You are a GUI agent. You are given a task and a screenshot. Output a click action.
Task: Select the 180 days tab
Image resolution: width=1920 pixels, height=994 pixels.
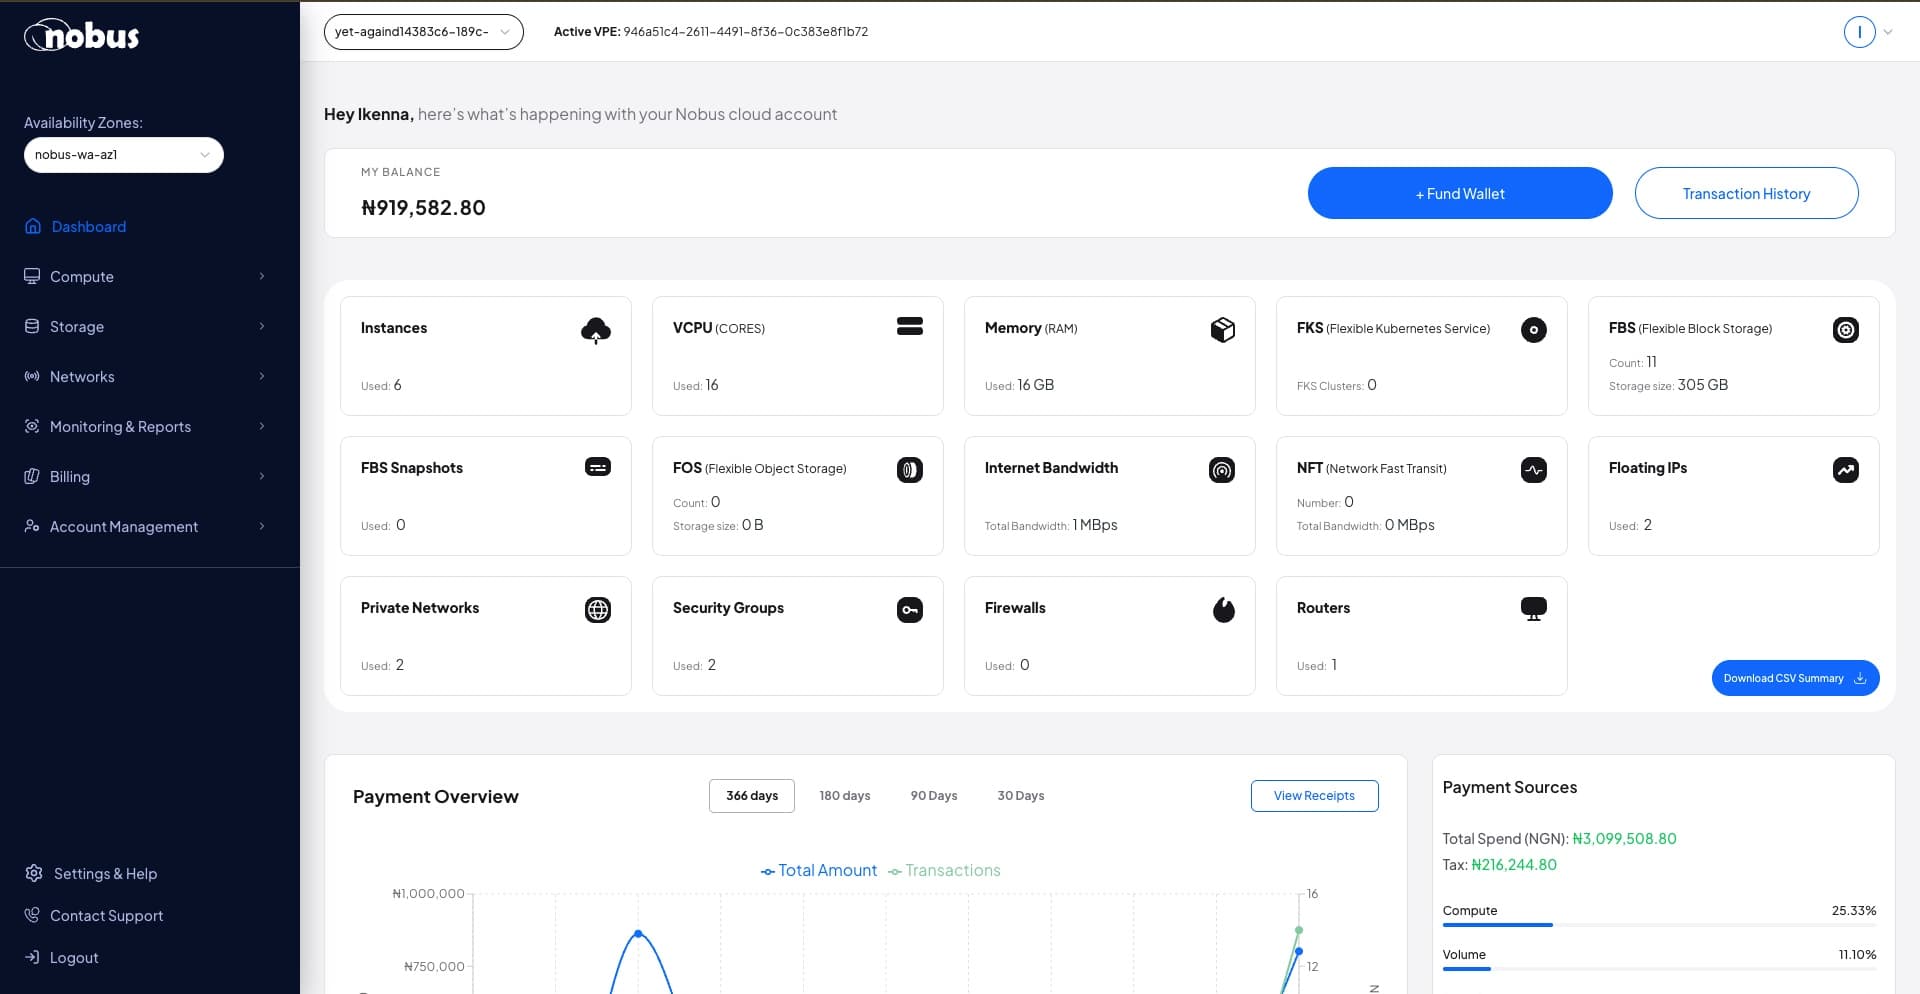tap(845, 796)
